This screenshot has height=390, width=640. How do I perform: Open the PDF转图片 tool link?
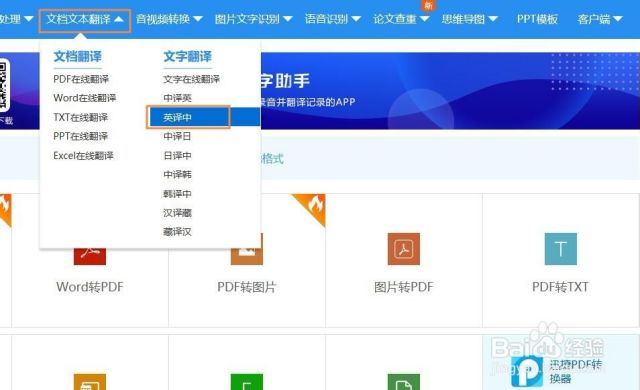247,287
